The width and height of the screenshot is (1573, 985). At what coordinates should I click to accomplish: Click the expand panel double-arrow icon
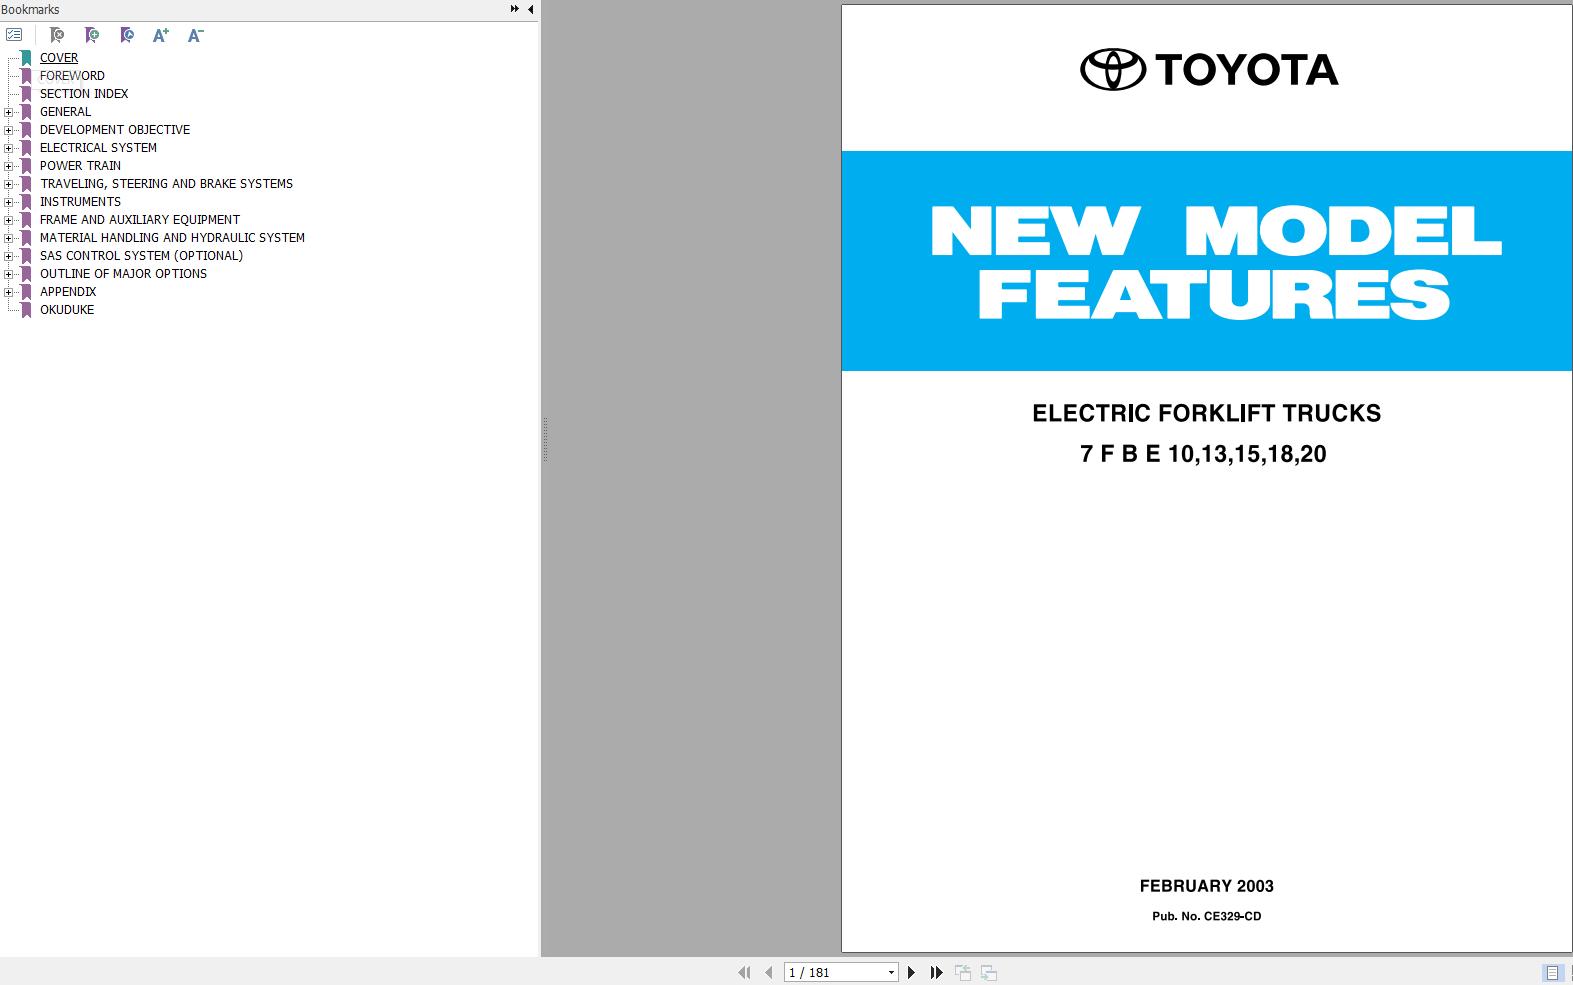click(514, 9)
